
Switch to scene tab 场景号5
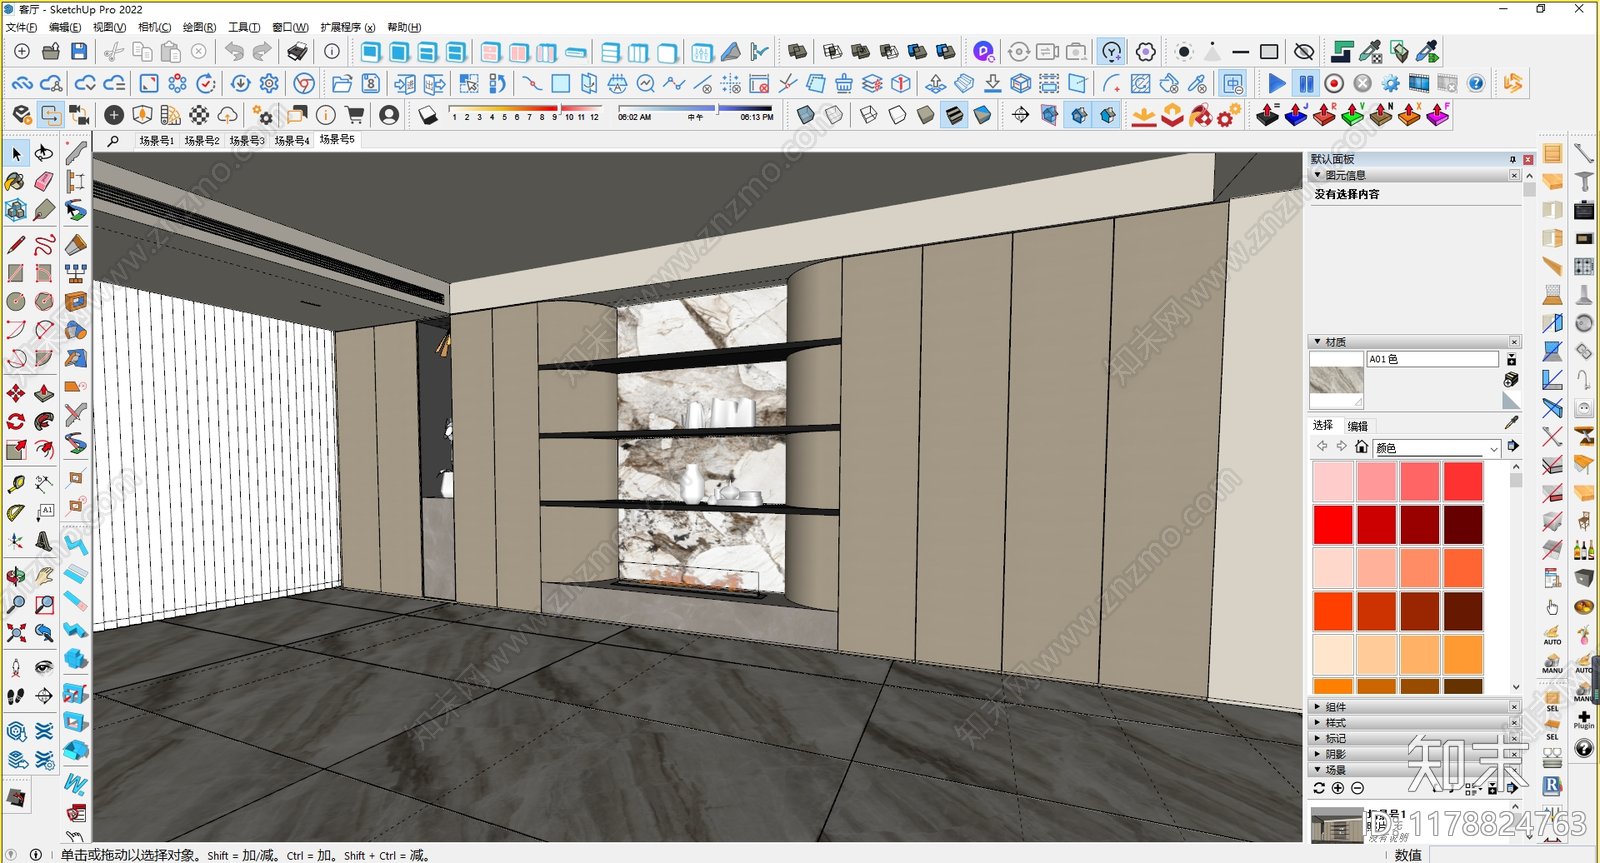coord(337,140)
